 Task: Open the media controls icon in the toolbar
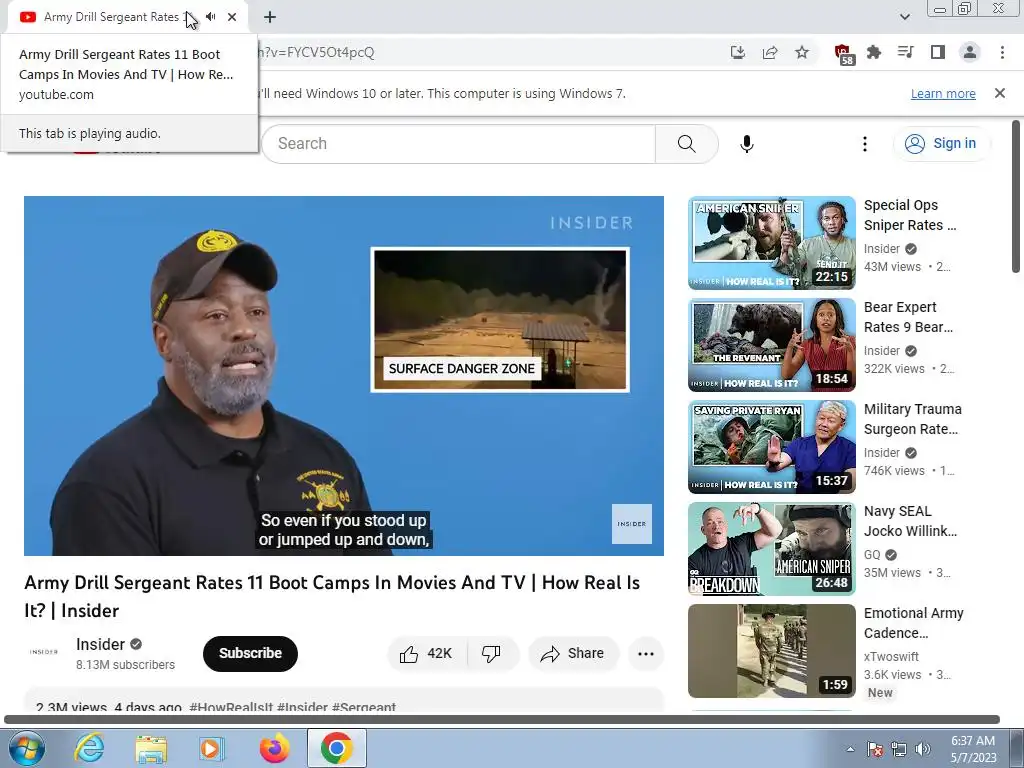(x=906, y=52)
